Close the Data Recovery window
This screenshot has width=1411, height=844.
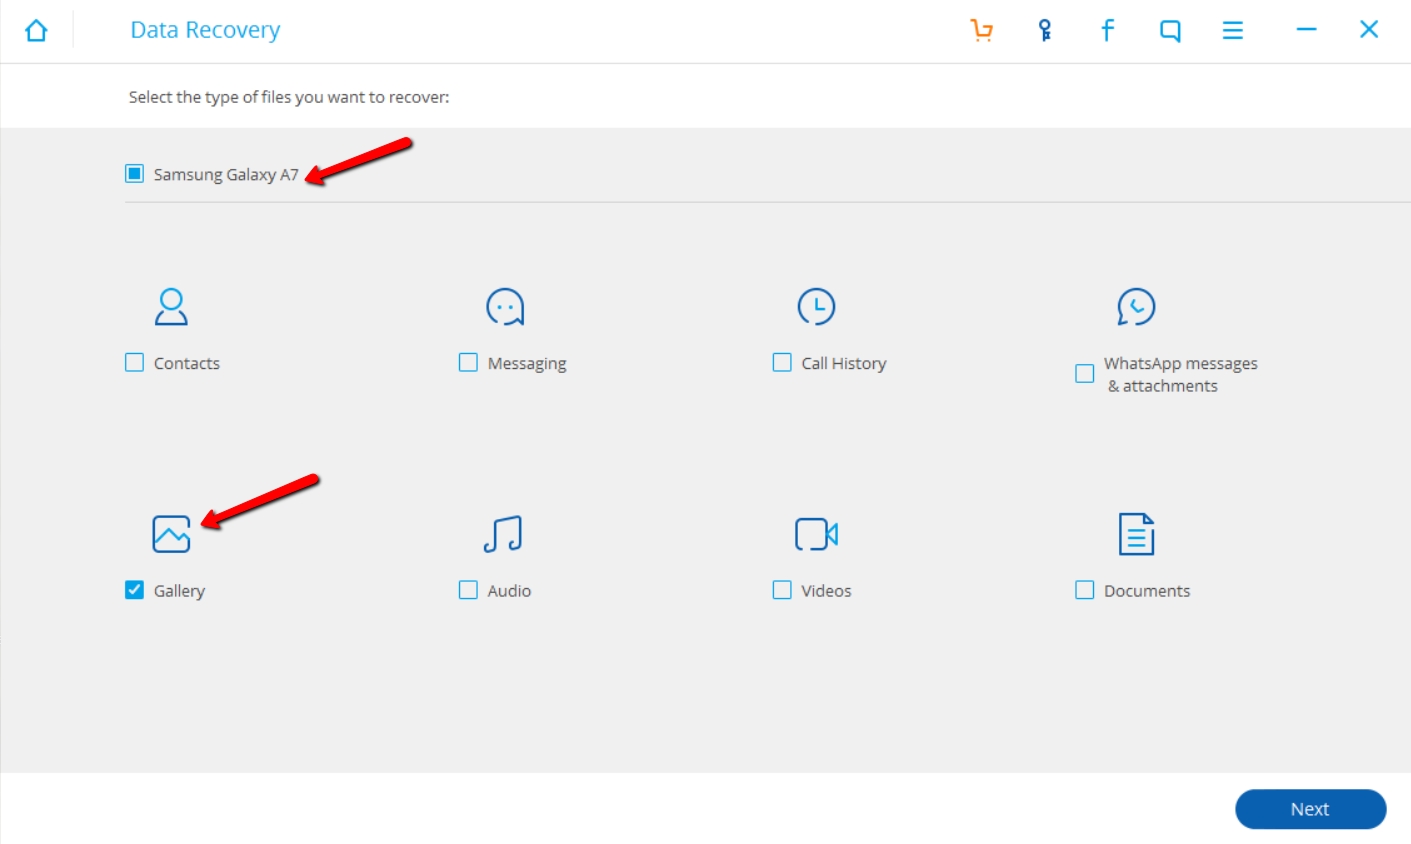tap(1369, 30)
